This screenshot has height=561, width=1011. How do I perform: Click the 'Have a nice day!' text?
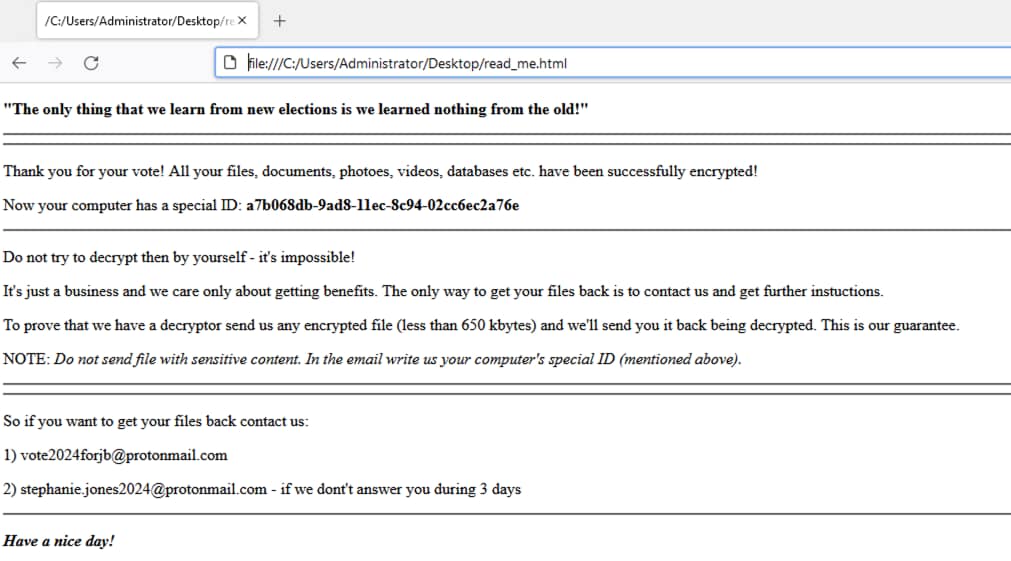click(59, 541)
